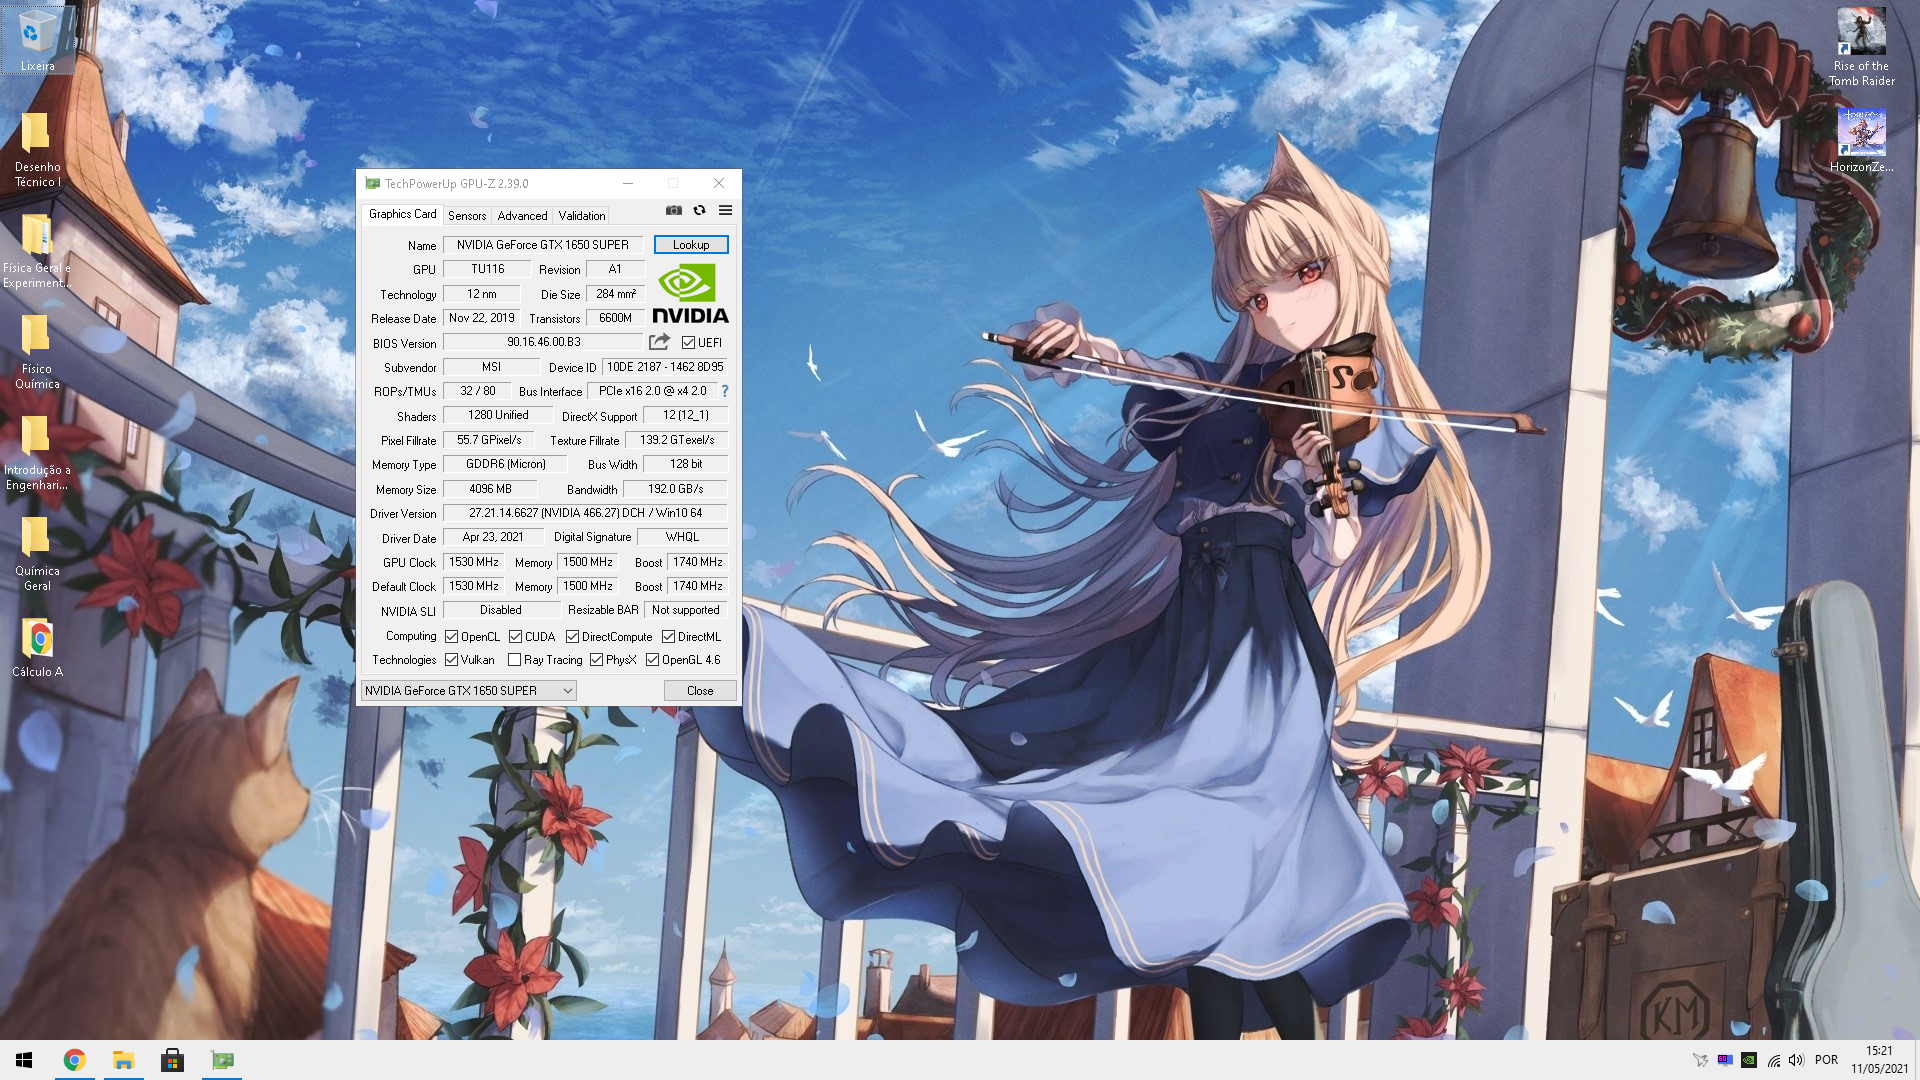Select the Físico Química folder
The height and width of the screenshot is (1080, 1920).
coord(37,351)
